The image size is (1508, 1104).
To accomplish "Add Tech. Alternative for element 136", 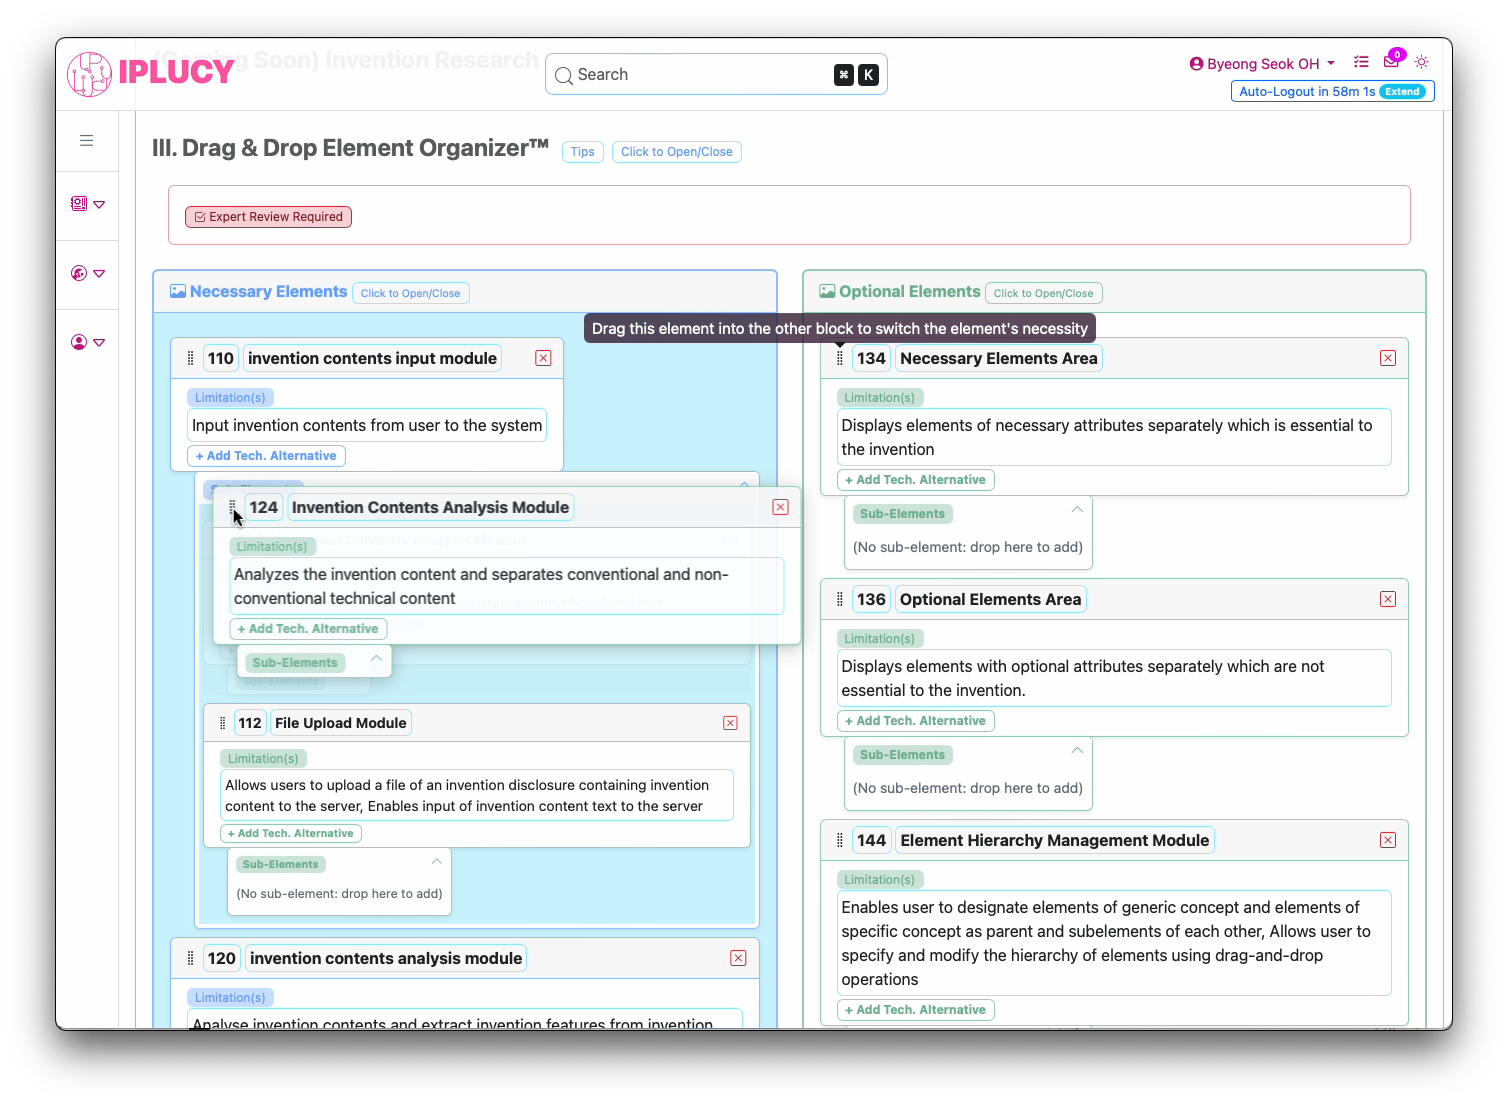I will click(x=915, y=721).
